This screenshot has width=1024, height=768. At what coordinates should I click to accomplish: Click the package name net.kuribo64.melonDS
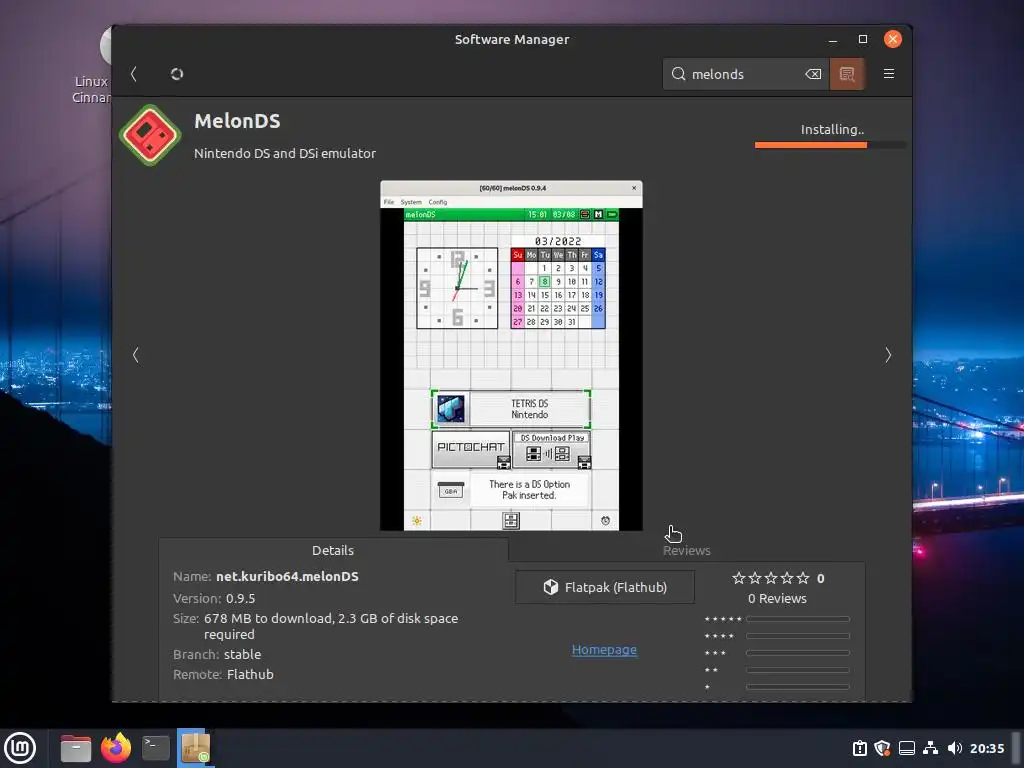(287, 576)
